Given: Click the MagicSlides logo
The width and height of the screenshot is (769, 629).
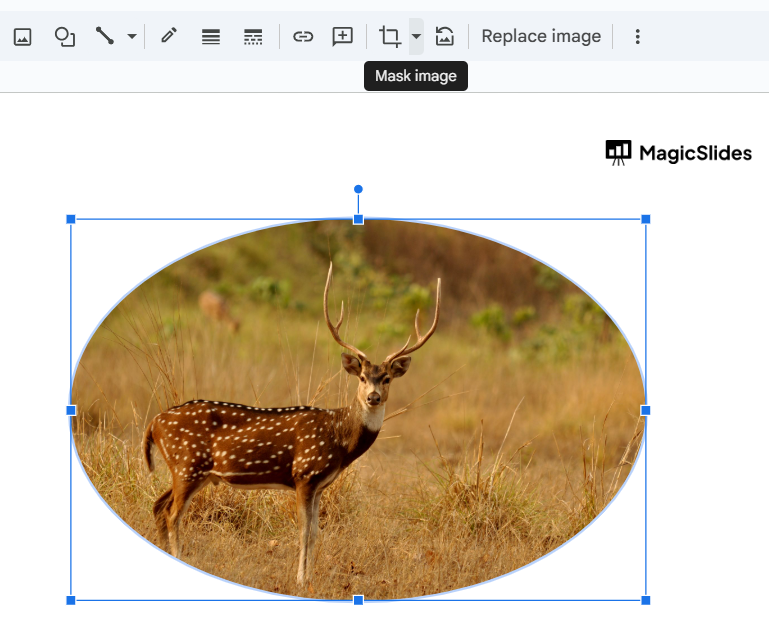Looking at the screenshot, I should (x=678, y=153).
